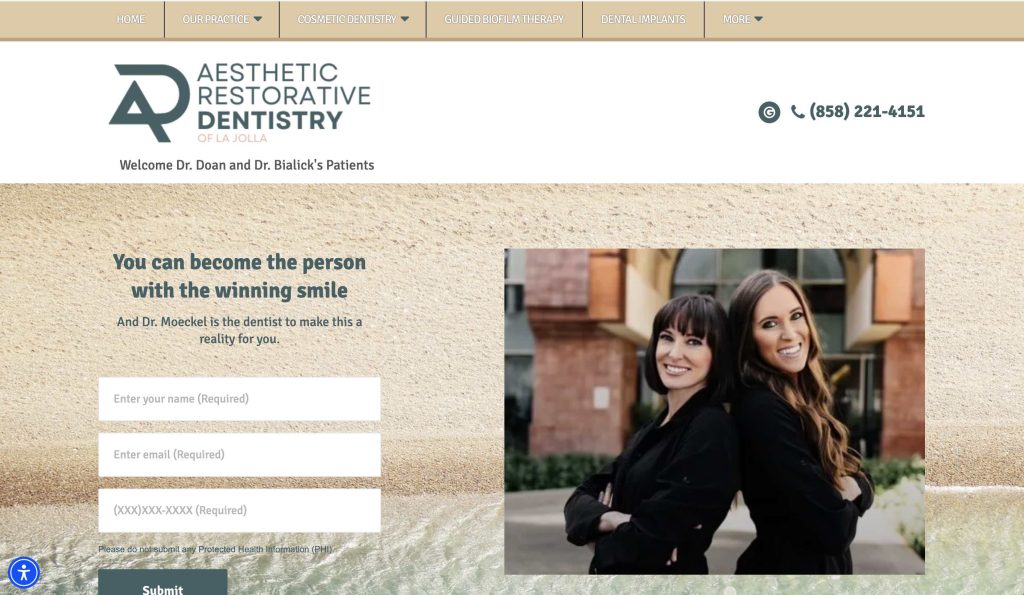1024x595 pixels.
Task: Focus the Enter email field
Action: click(240, 455)
